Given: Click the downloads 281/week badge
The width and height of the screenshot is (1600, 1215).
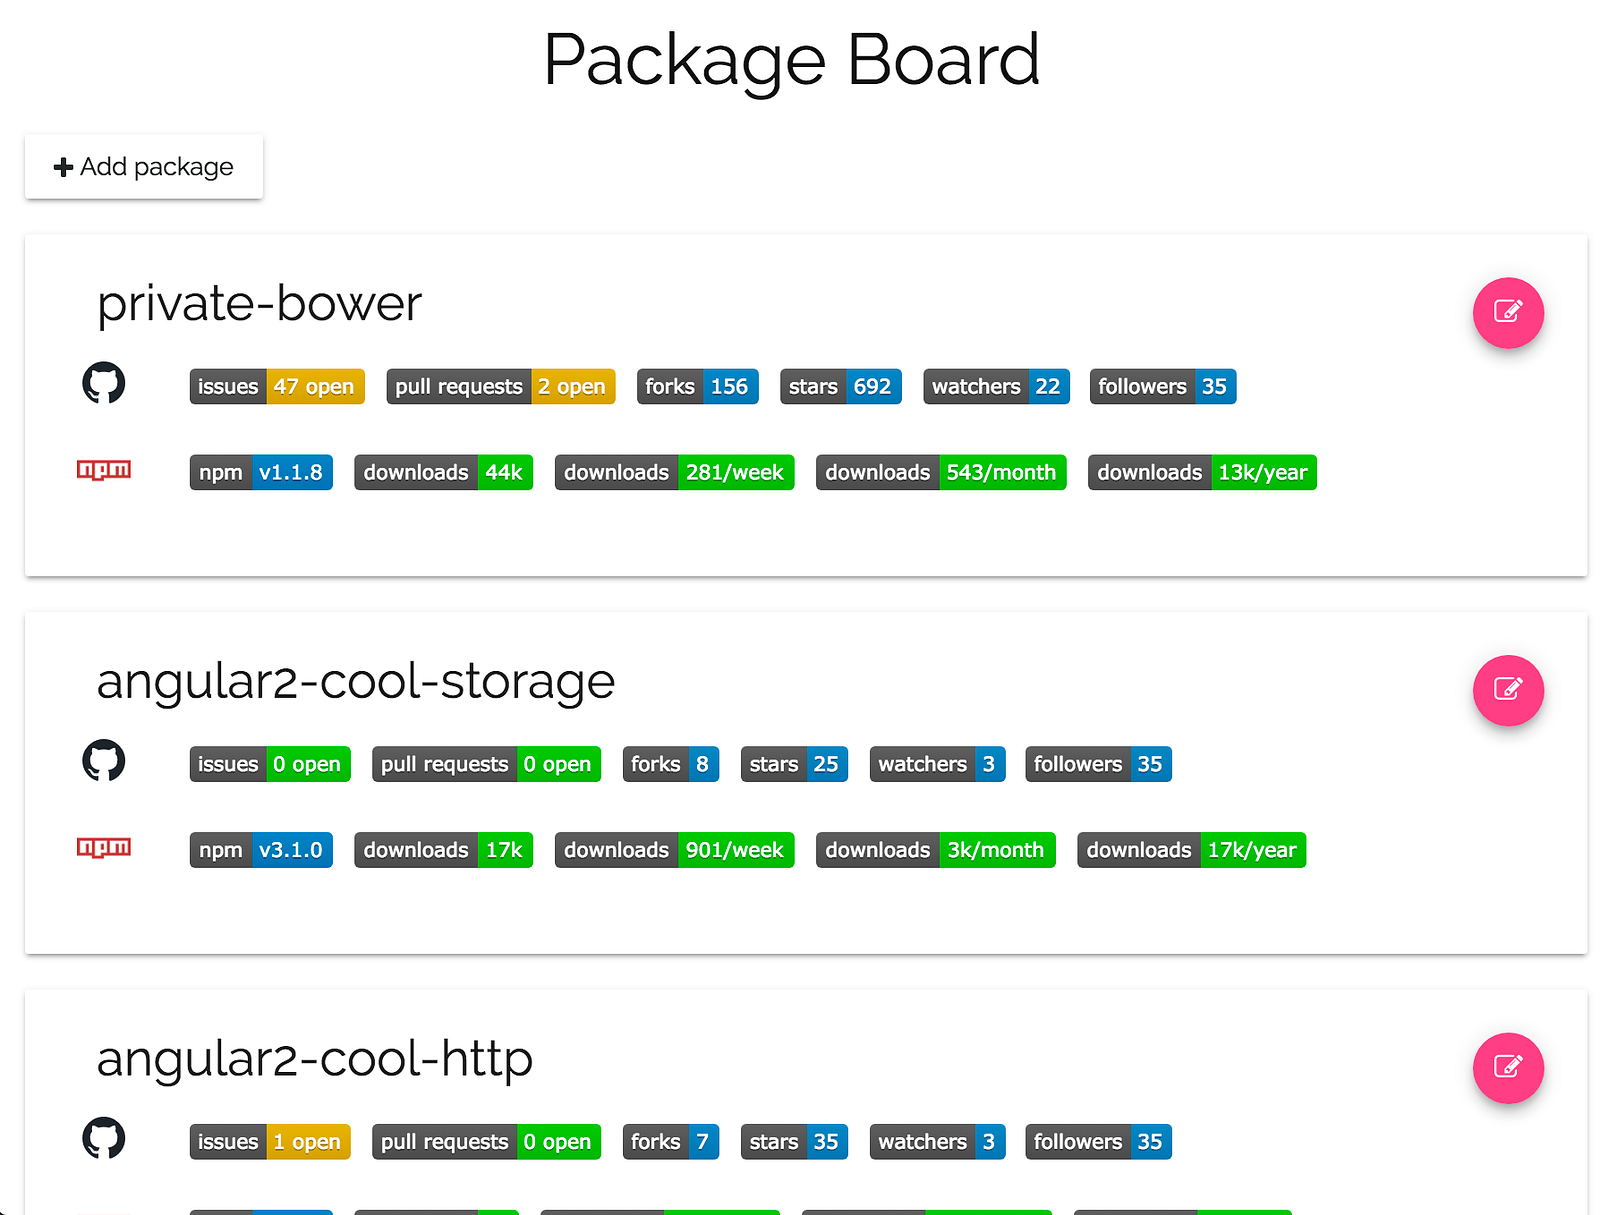Looking at the screenshot, I should click(674, 473).
